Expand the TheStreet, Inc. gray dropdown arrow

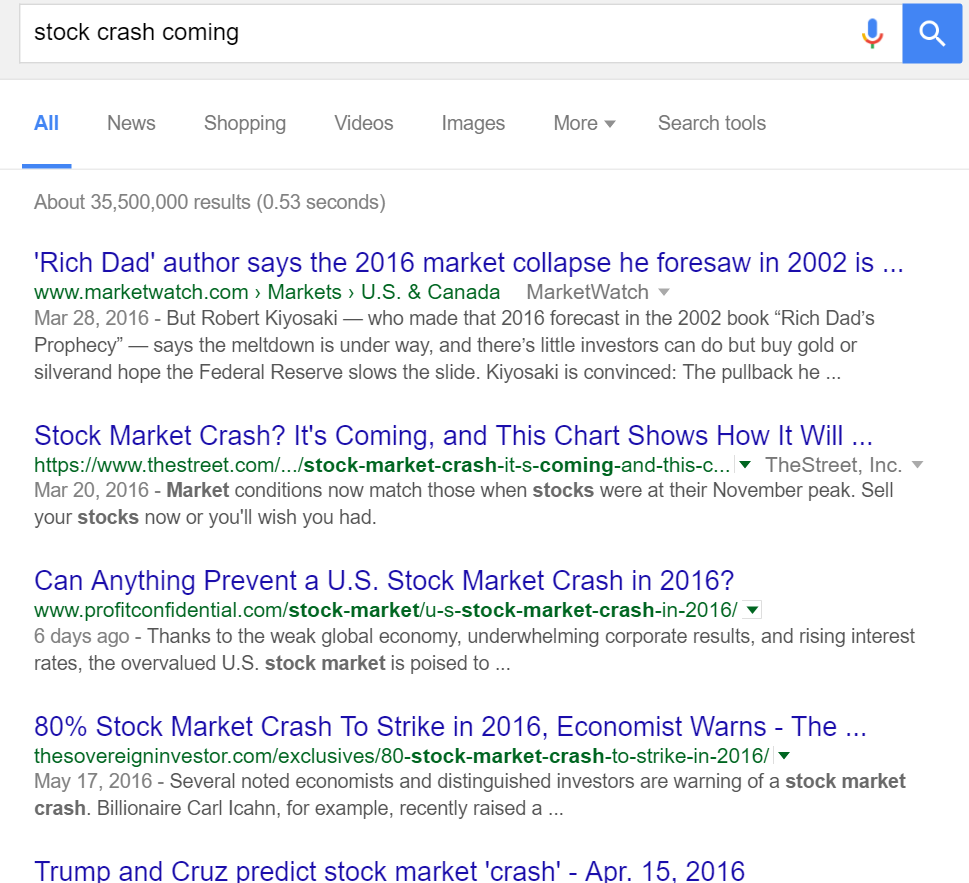pyautogui.click(x=917, y=465)
